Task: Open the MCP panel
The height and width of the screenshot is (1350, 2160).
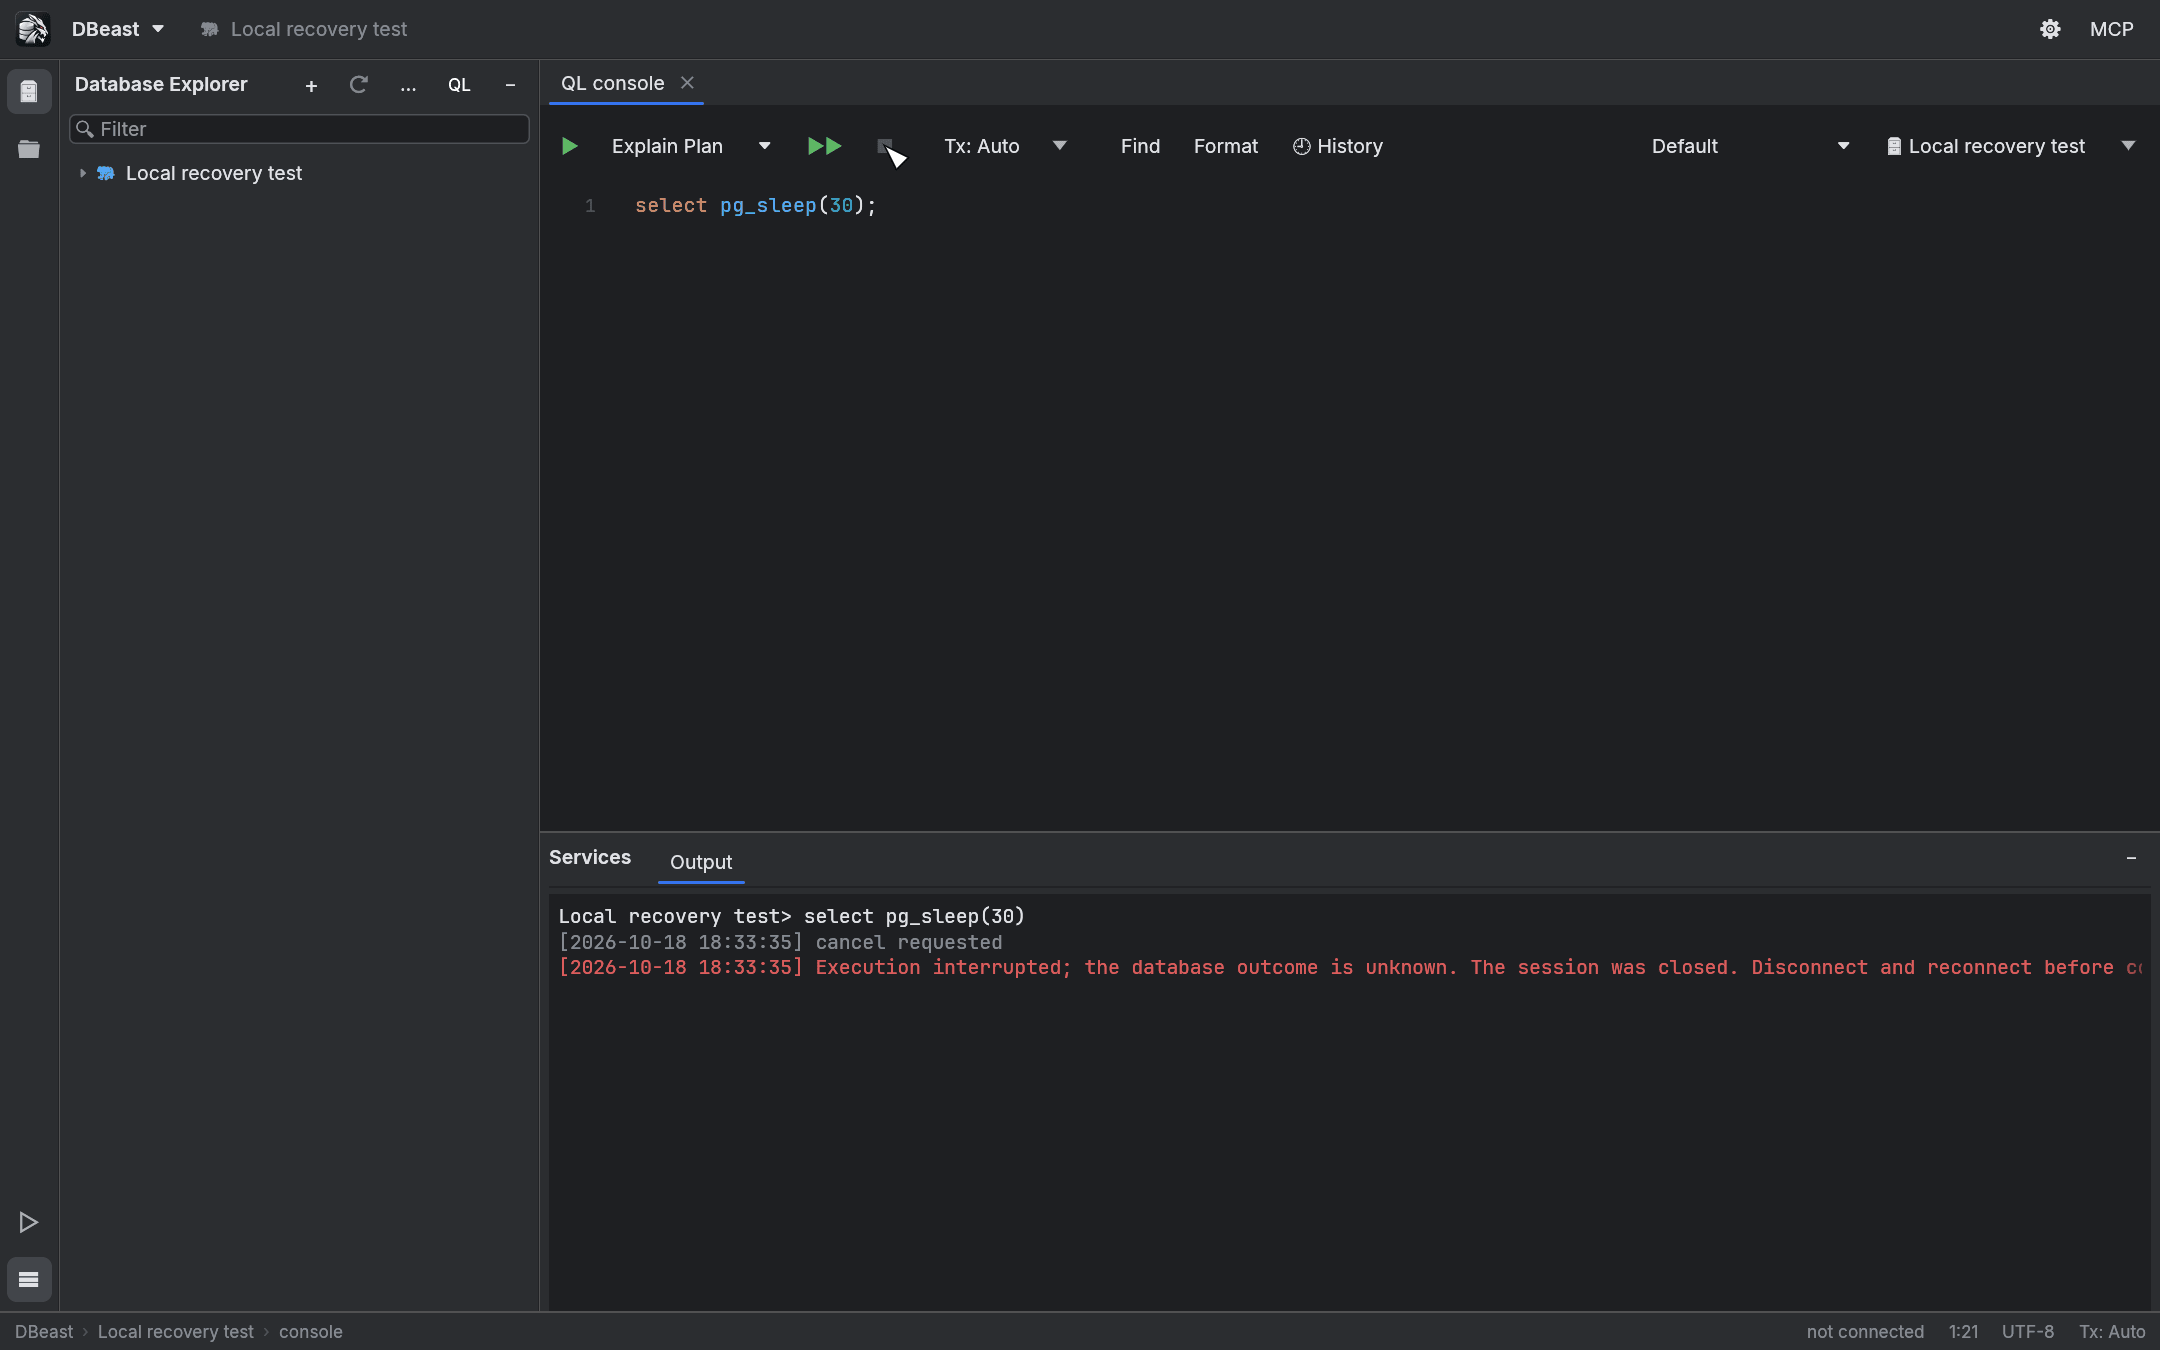Action: 2111,29
